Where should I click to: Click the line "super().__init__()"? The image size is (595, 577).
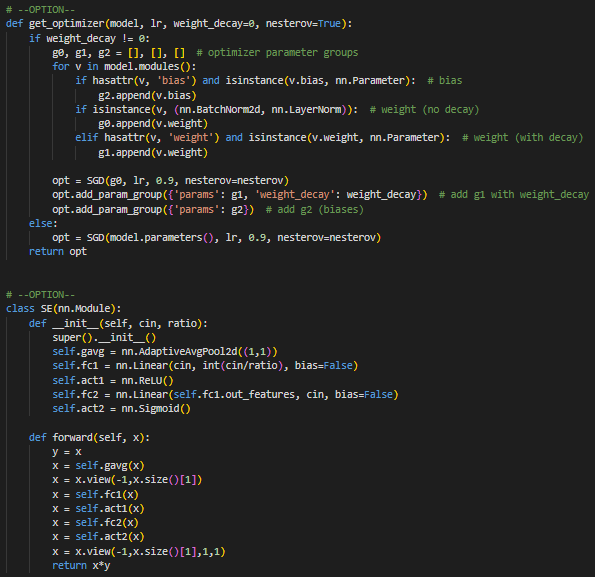point(104,338)
